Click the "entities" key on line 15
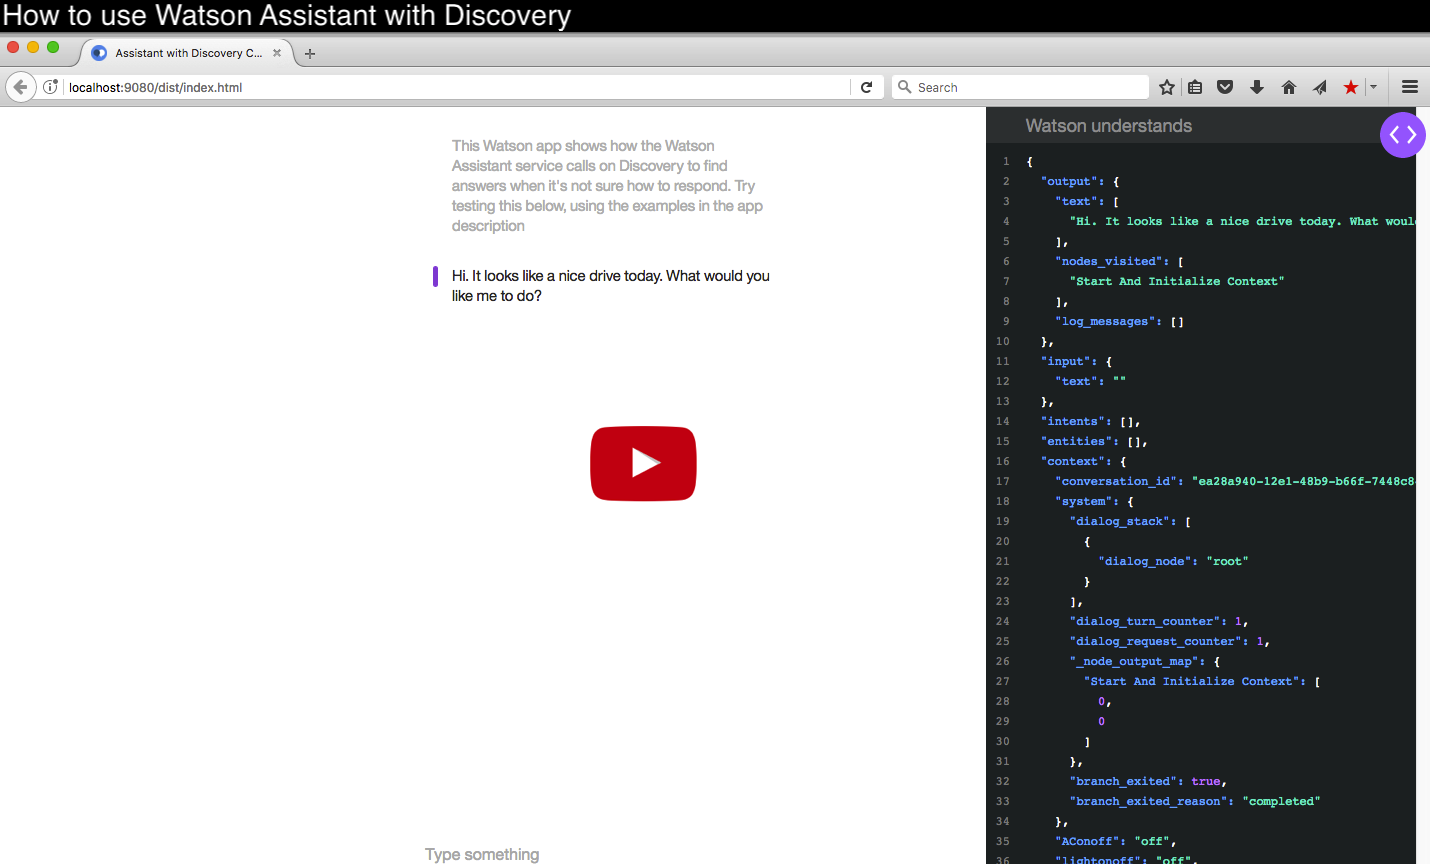This screenshot has height=865, width=1434. (x=1077, y=441)
